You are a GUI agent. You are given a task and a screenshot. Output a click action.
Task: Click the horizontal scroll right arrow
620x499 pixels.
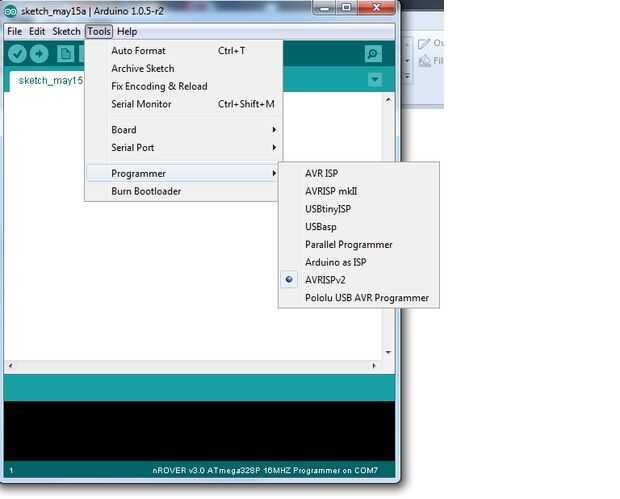click(374, 365)
